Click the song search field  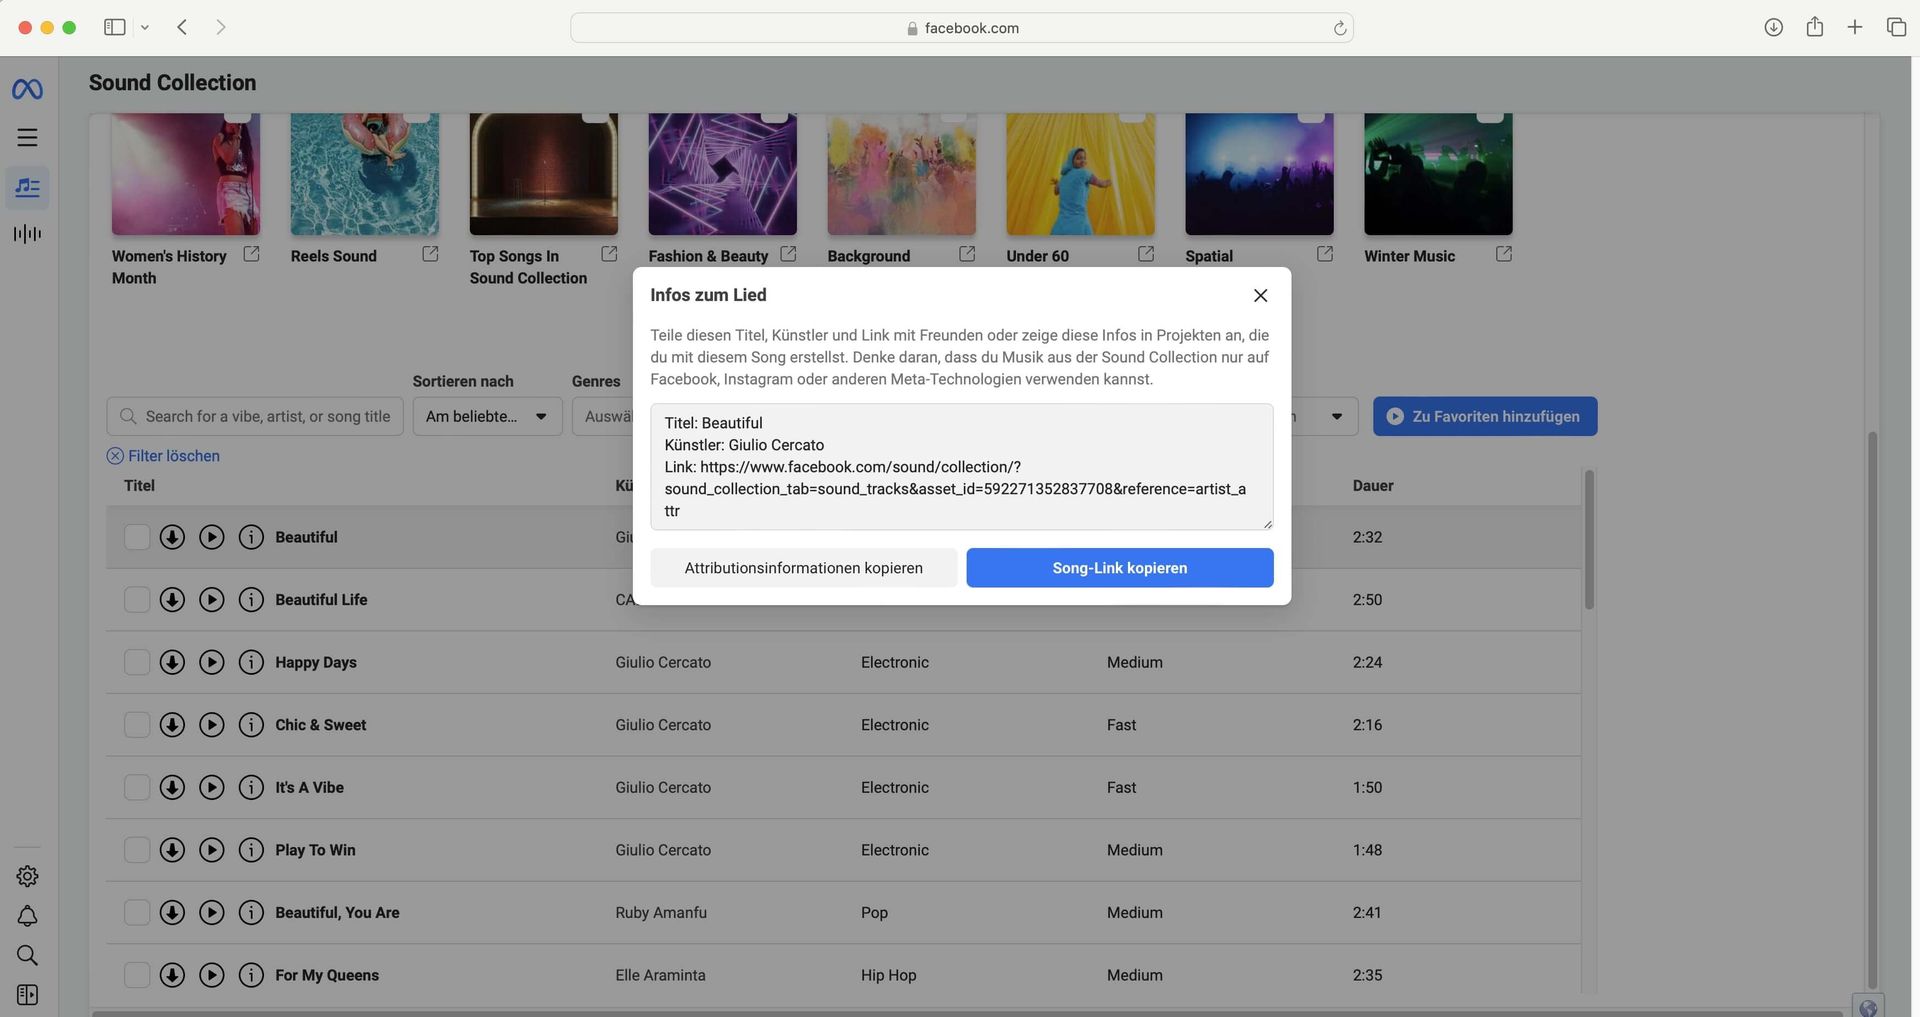point(255,416)
